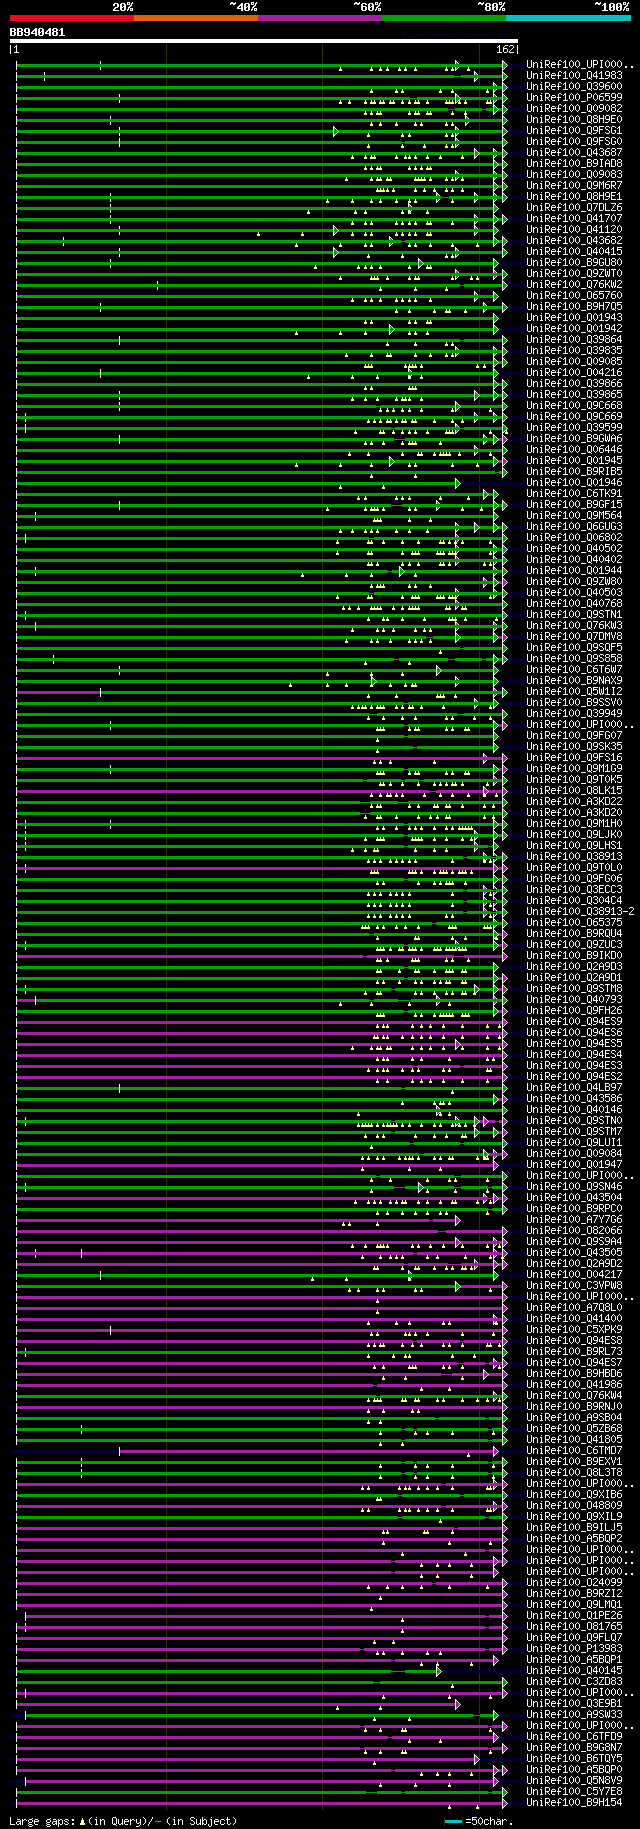Click the red 20% identity legend segment
The image size is (640, 1829).
click(x=71, y=18)
